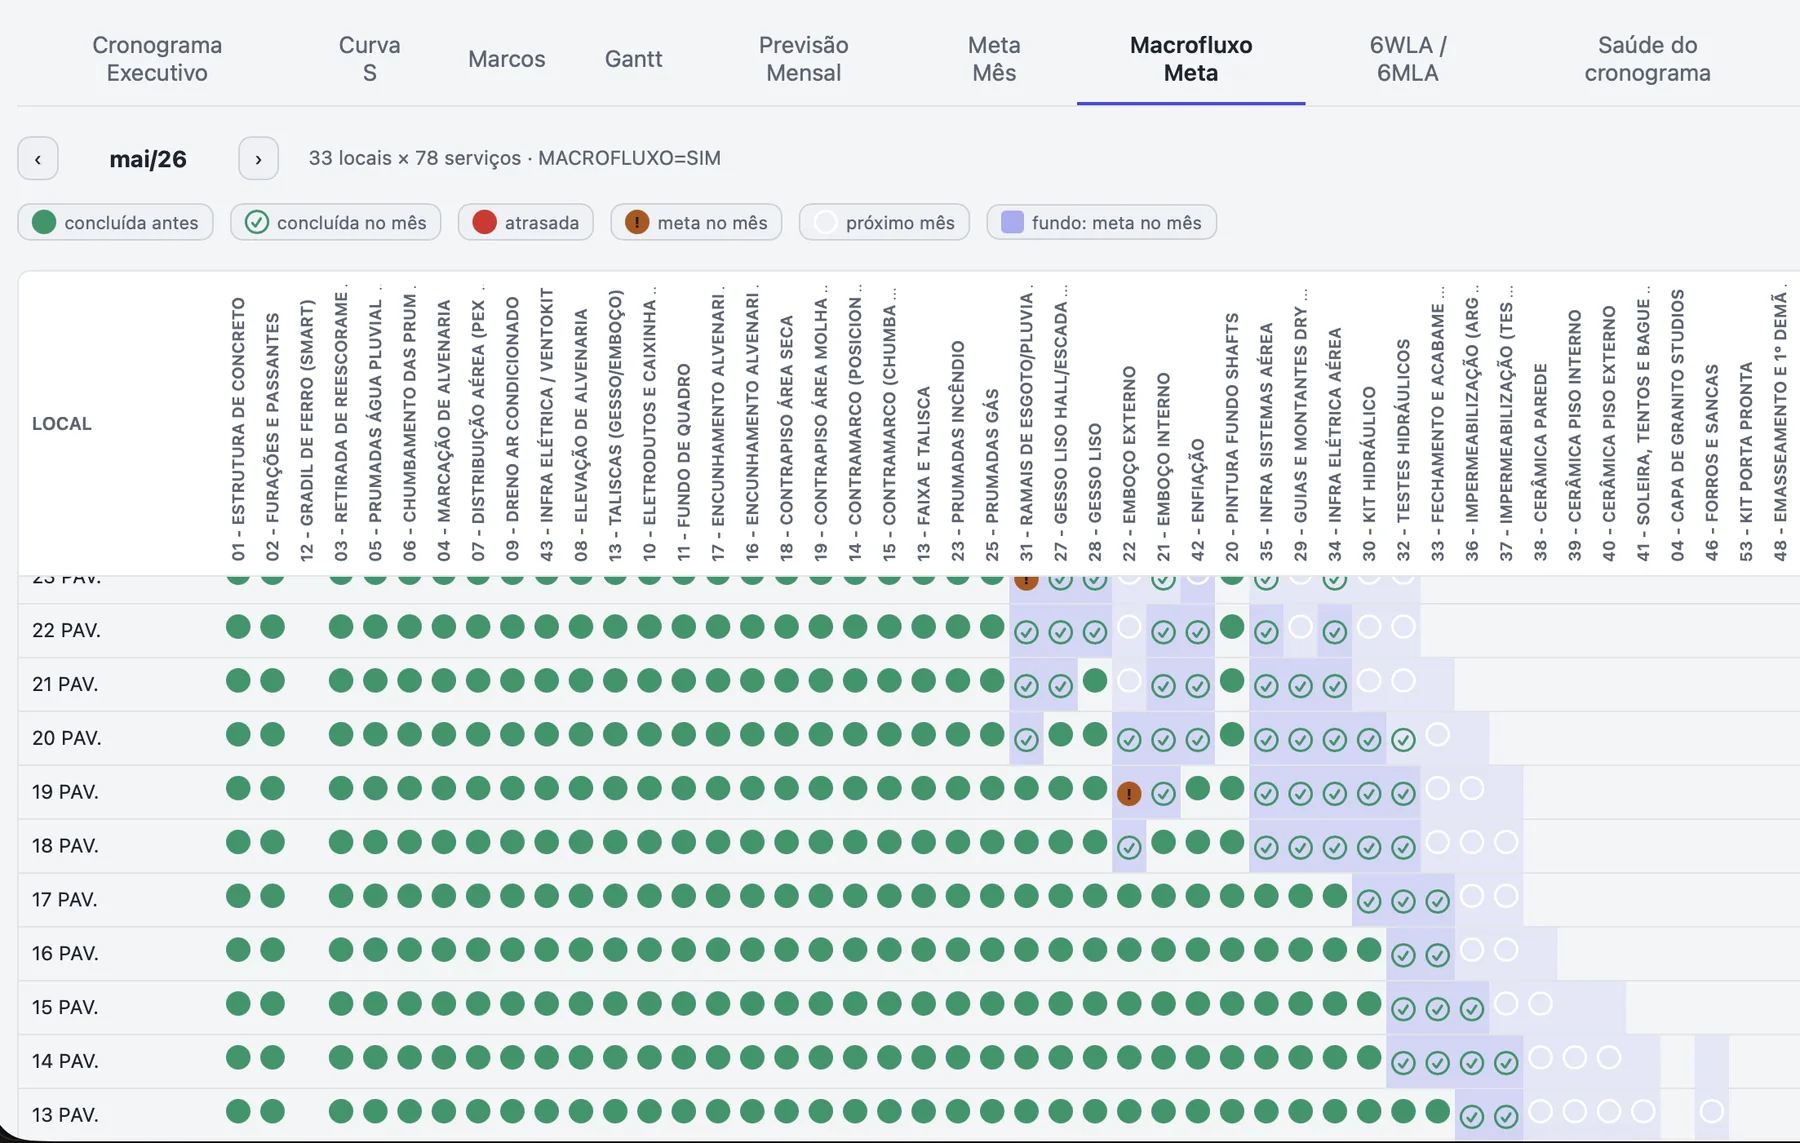Viewport: 1800px width, 1143px height.
Task: Click 13 PAV. empty circle under 46 Forros e Sancas
Action: click(x=1711, y=1112)
